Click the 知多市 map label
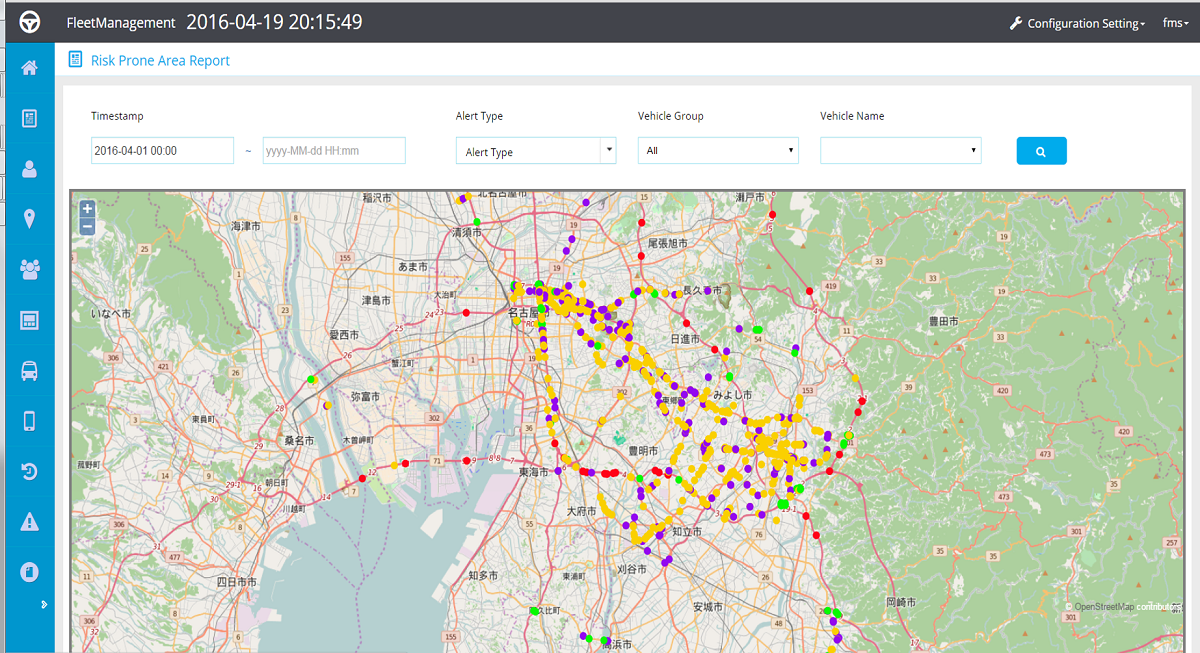The image size is (1200, 653). 484,575
